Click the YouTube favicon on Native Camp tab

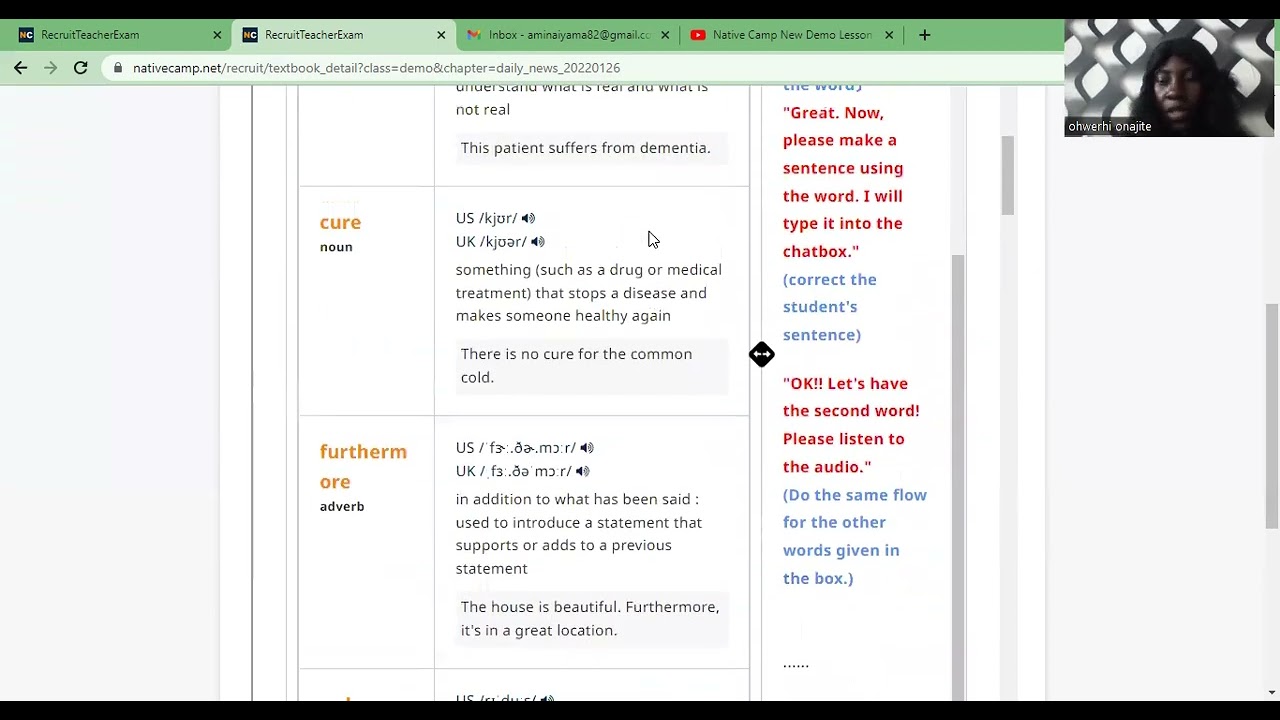(698, 35)
